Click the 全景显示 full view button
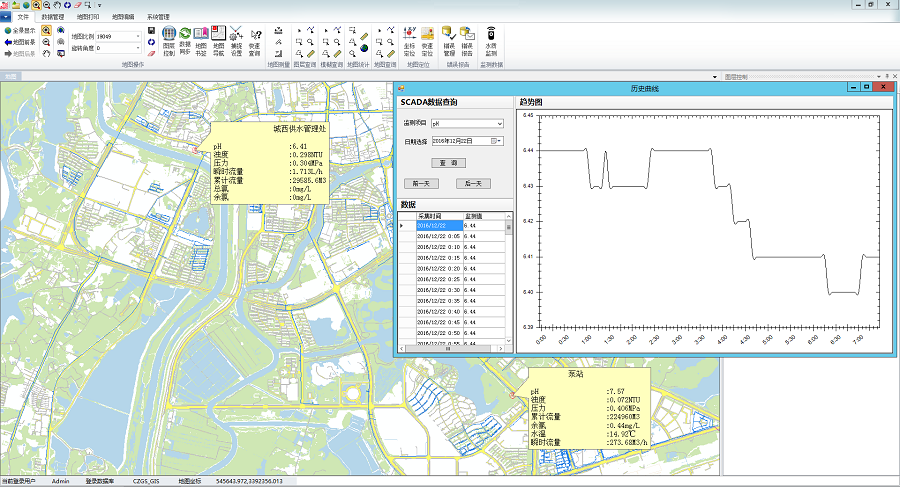 pos(20,31)
